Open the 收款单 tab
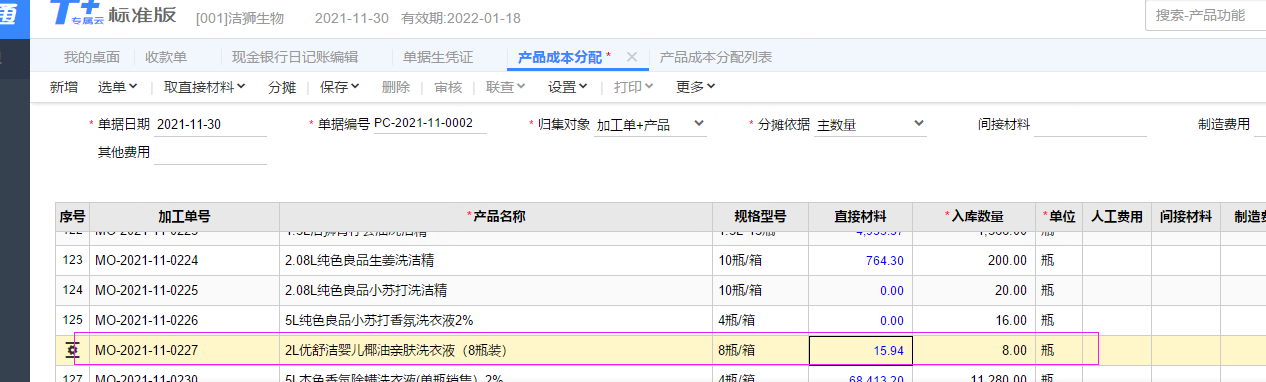This screenshot has height=382, width=1266. pos(166,57)
